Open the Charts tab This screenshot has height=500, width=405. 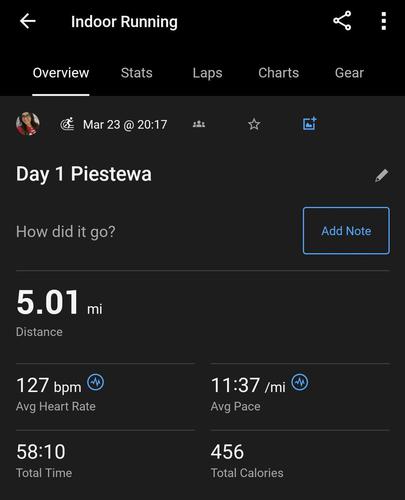[279, 73]
